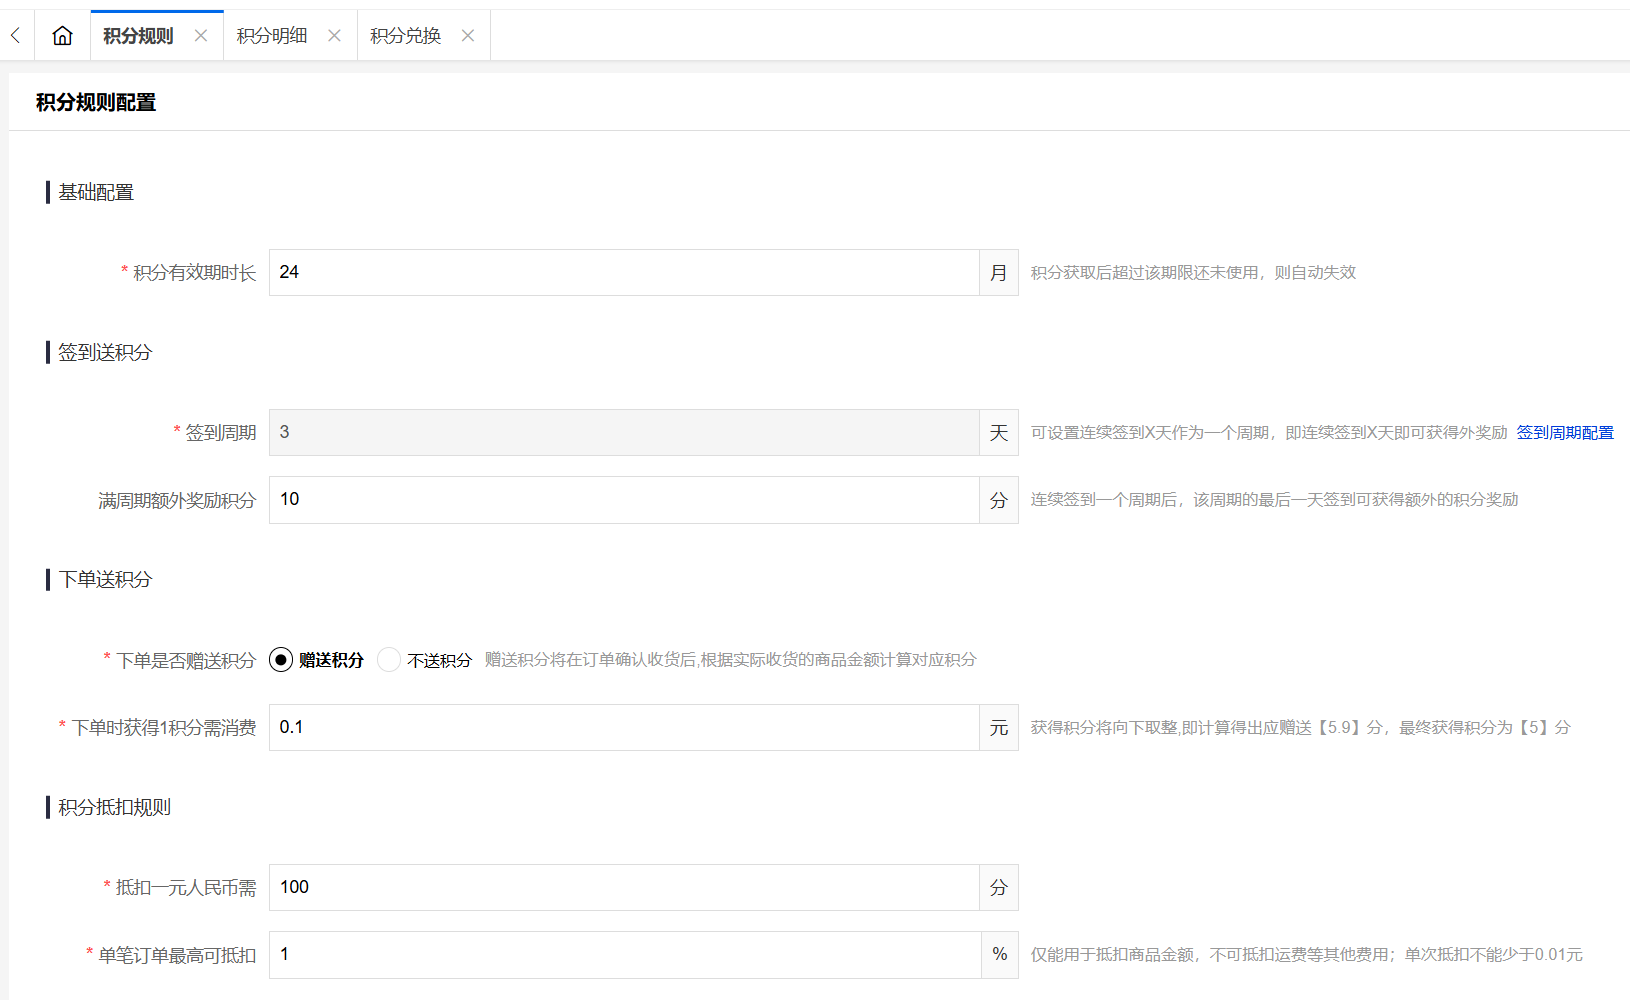Switch to the 积分兑换 tab
The image size is (1630, 1000).
pyautogui.click(x=405, y=36)
